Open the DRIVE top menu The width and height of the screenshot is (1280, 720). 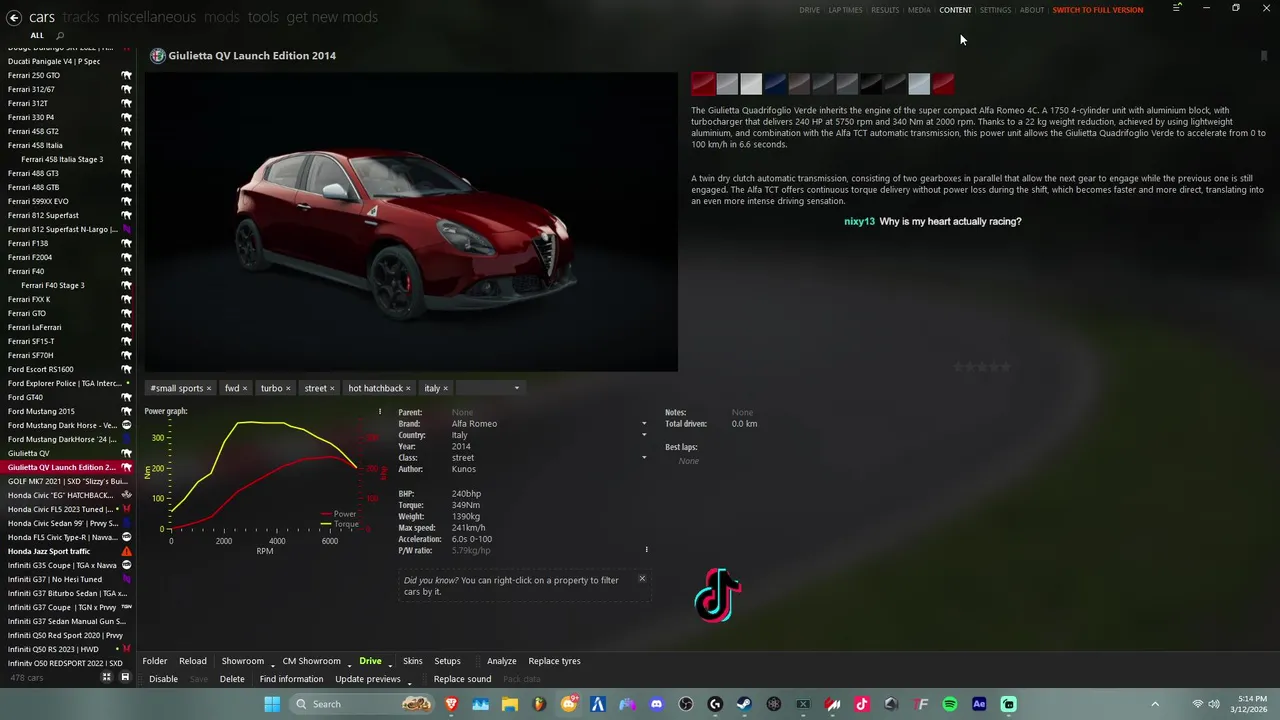809,10
